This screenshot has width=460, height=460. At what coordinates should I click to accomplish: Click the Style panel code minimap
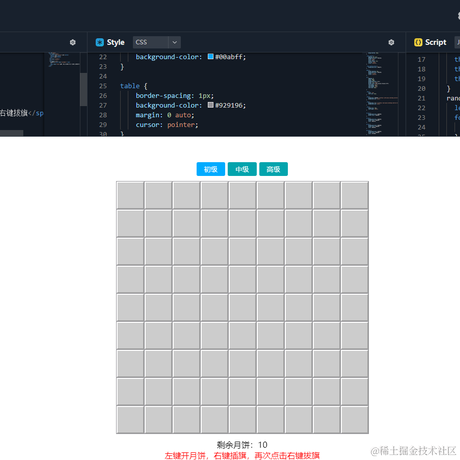click(x=382, y=93)
